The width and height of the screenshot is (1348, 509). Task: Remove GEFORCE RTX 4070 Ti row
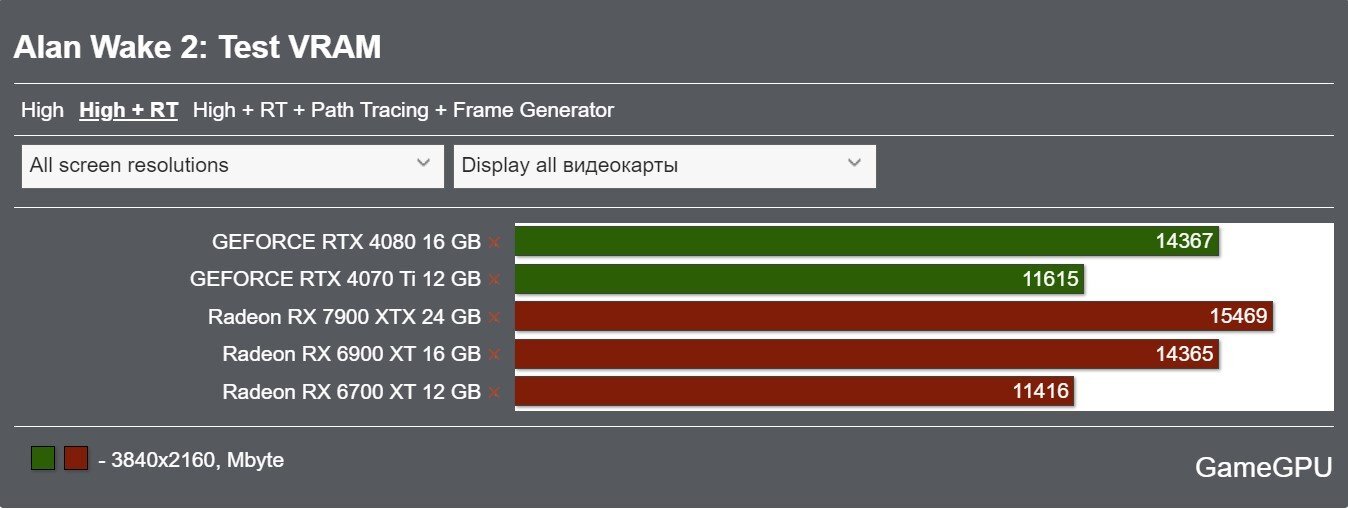[x=494, y=280]
